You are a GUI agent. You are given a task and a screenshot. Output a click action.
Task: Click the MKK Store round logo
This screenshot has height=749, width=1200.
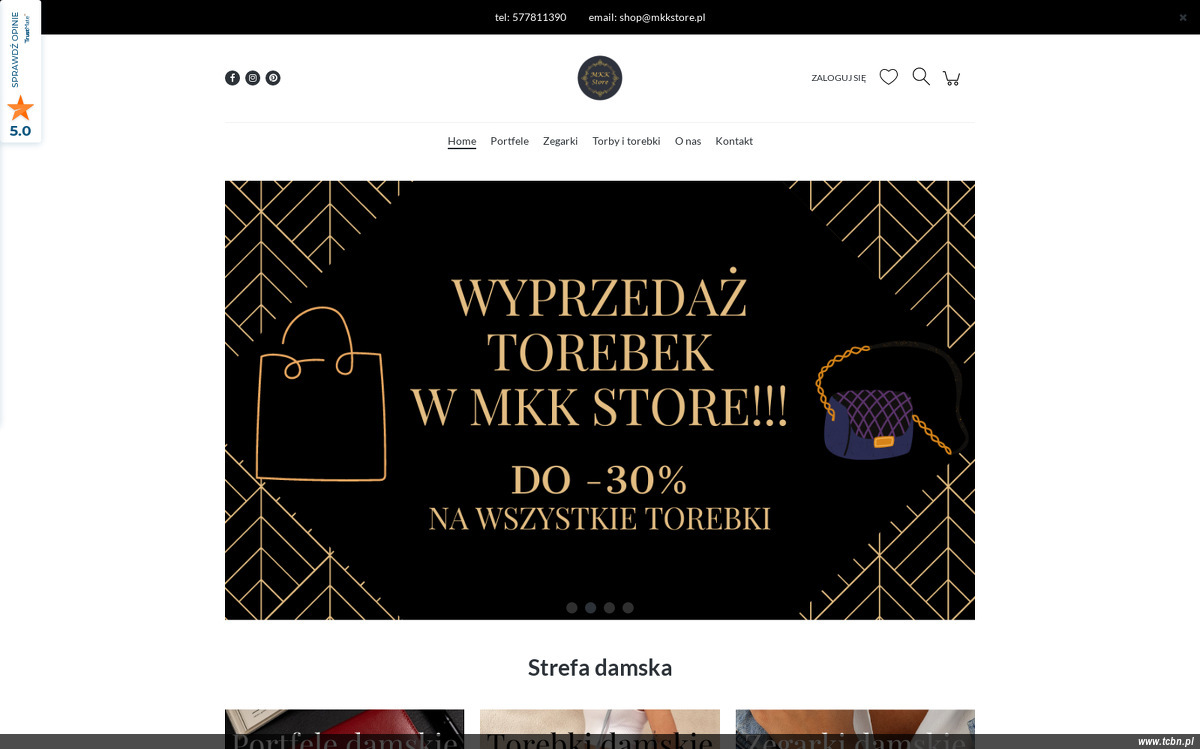[x=600, y=78]
